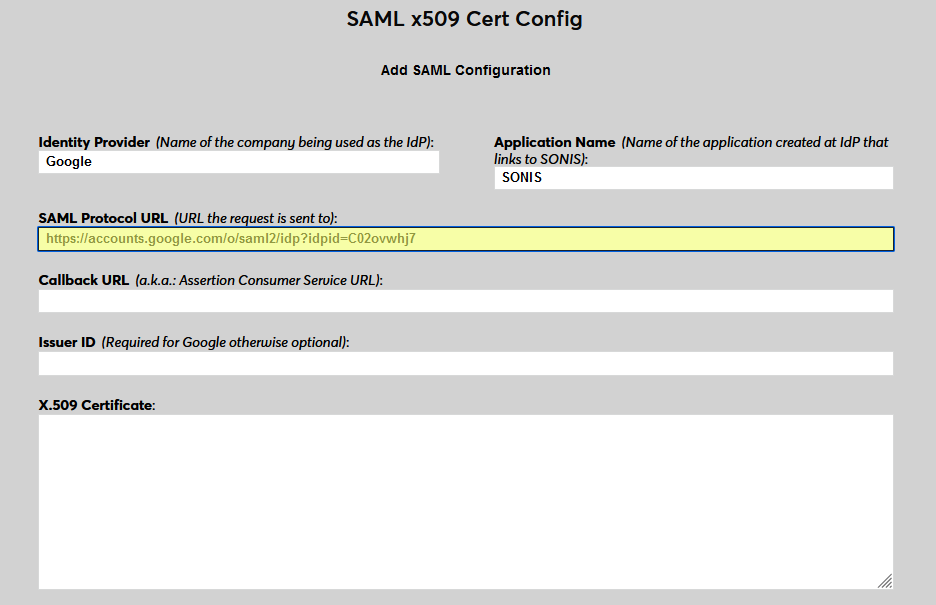Screen dimensions: 936x605
Task: Click the Identity Provider input containing Google
Action: (238, 161)
